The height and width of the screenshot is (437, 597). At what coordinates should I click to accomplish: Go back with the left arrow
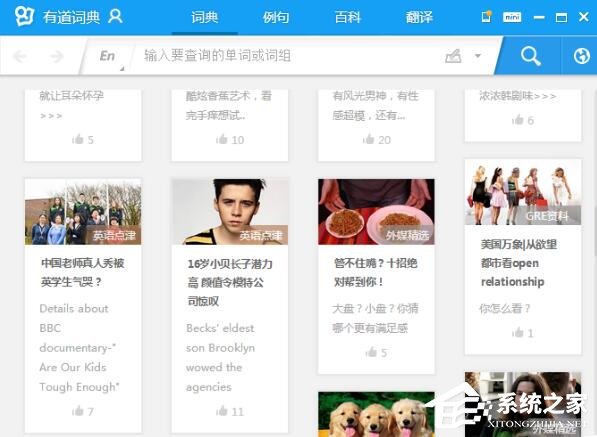pos(20,56)
